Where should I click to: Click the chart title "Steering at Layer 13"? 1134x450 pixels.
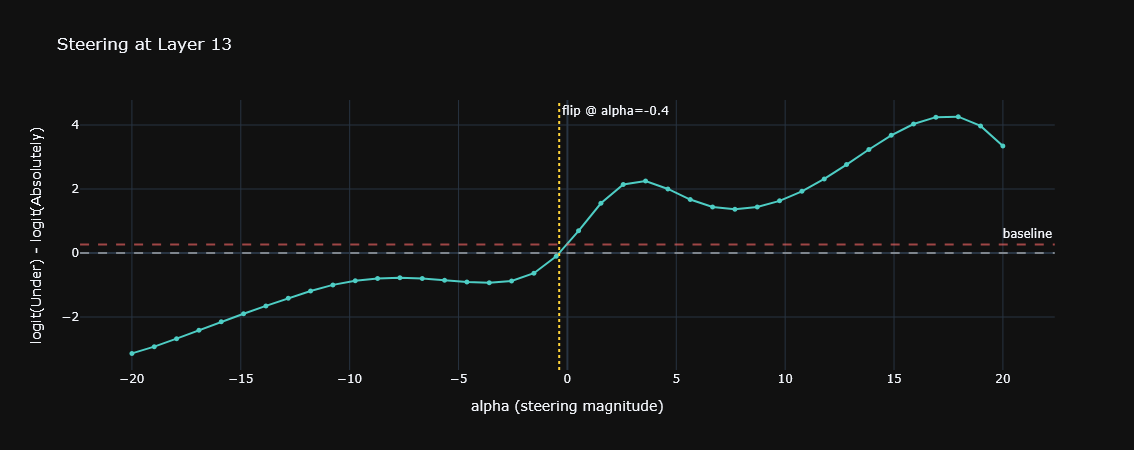[144, 44]
